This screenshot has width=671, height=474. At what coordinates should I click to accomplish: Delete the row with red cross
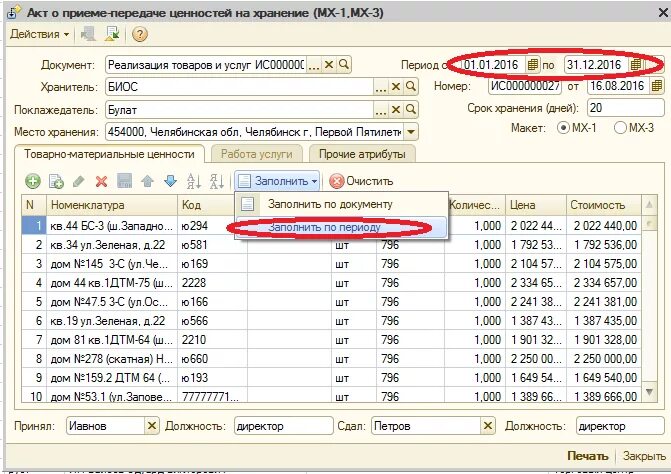tap(101, 181)
